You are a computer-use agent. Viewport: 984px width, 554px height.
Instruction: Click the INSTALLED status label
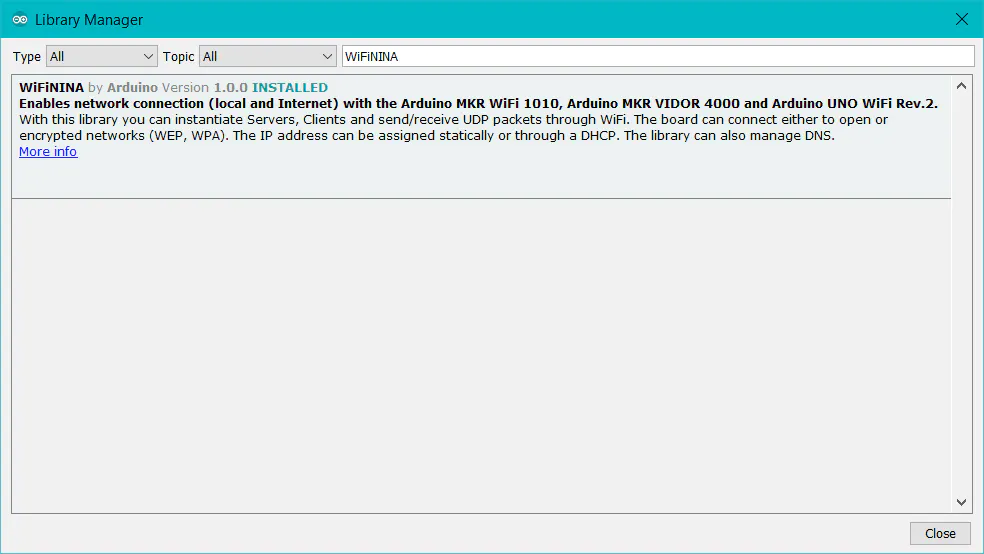[x=290, y=88]
